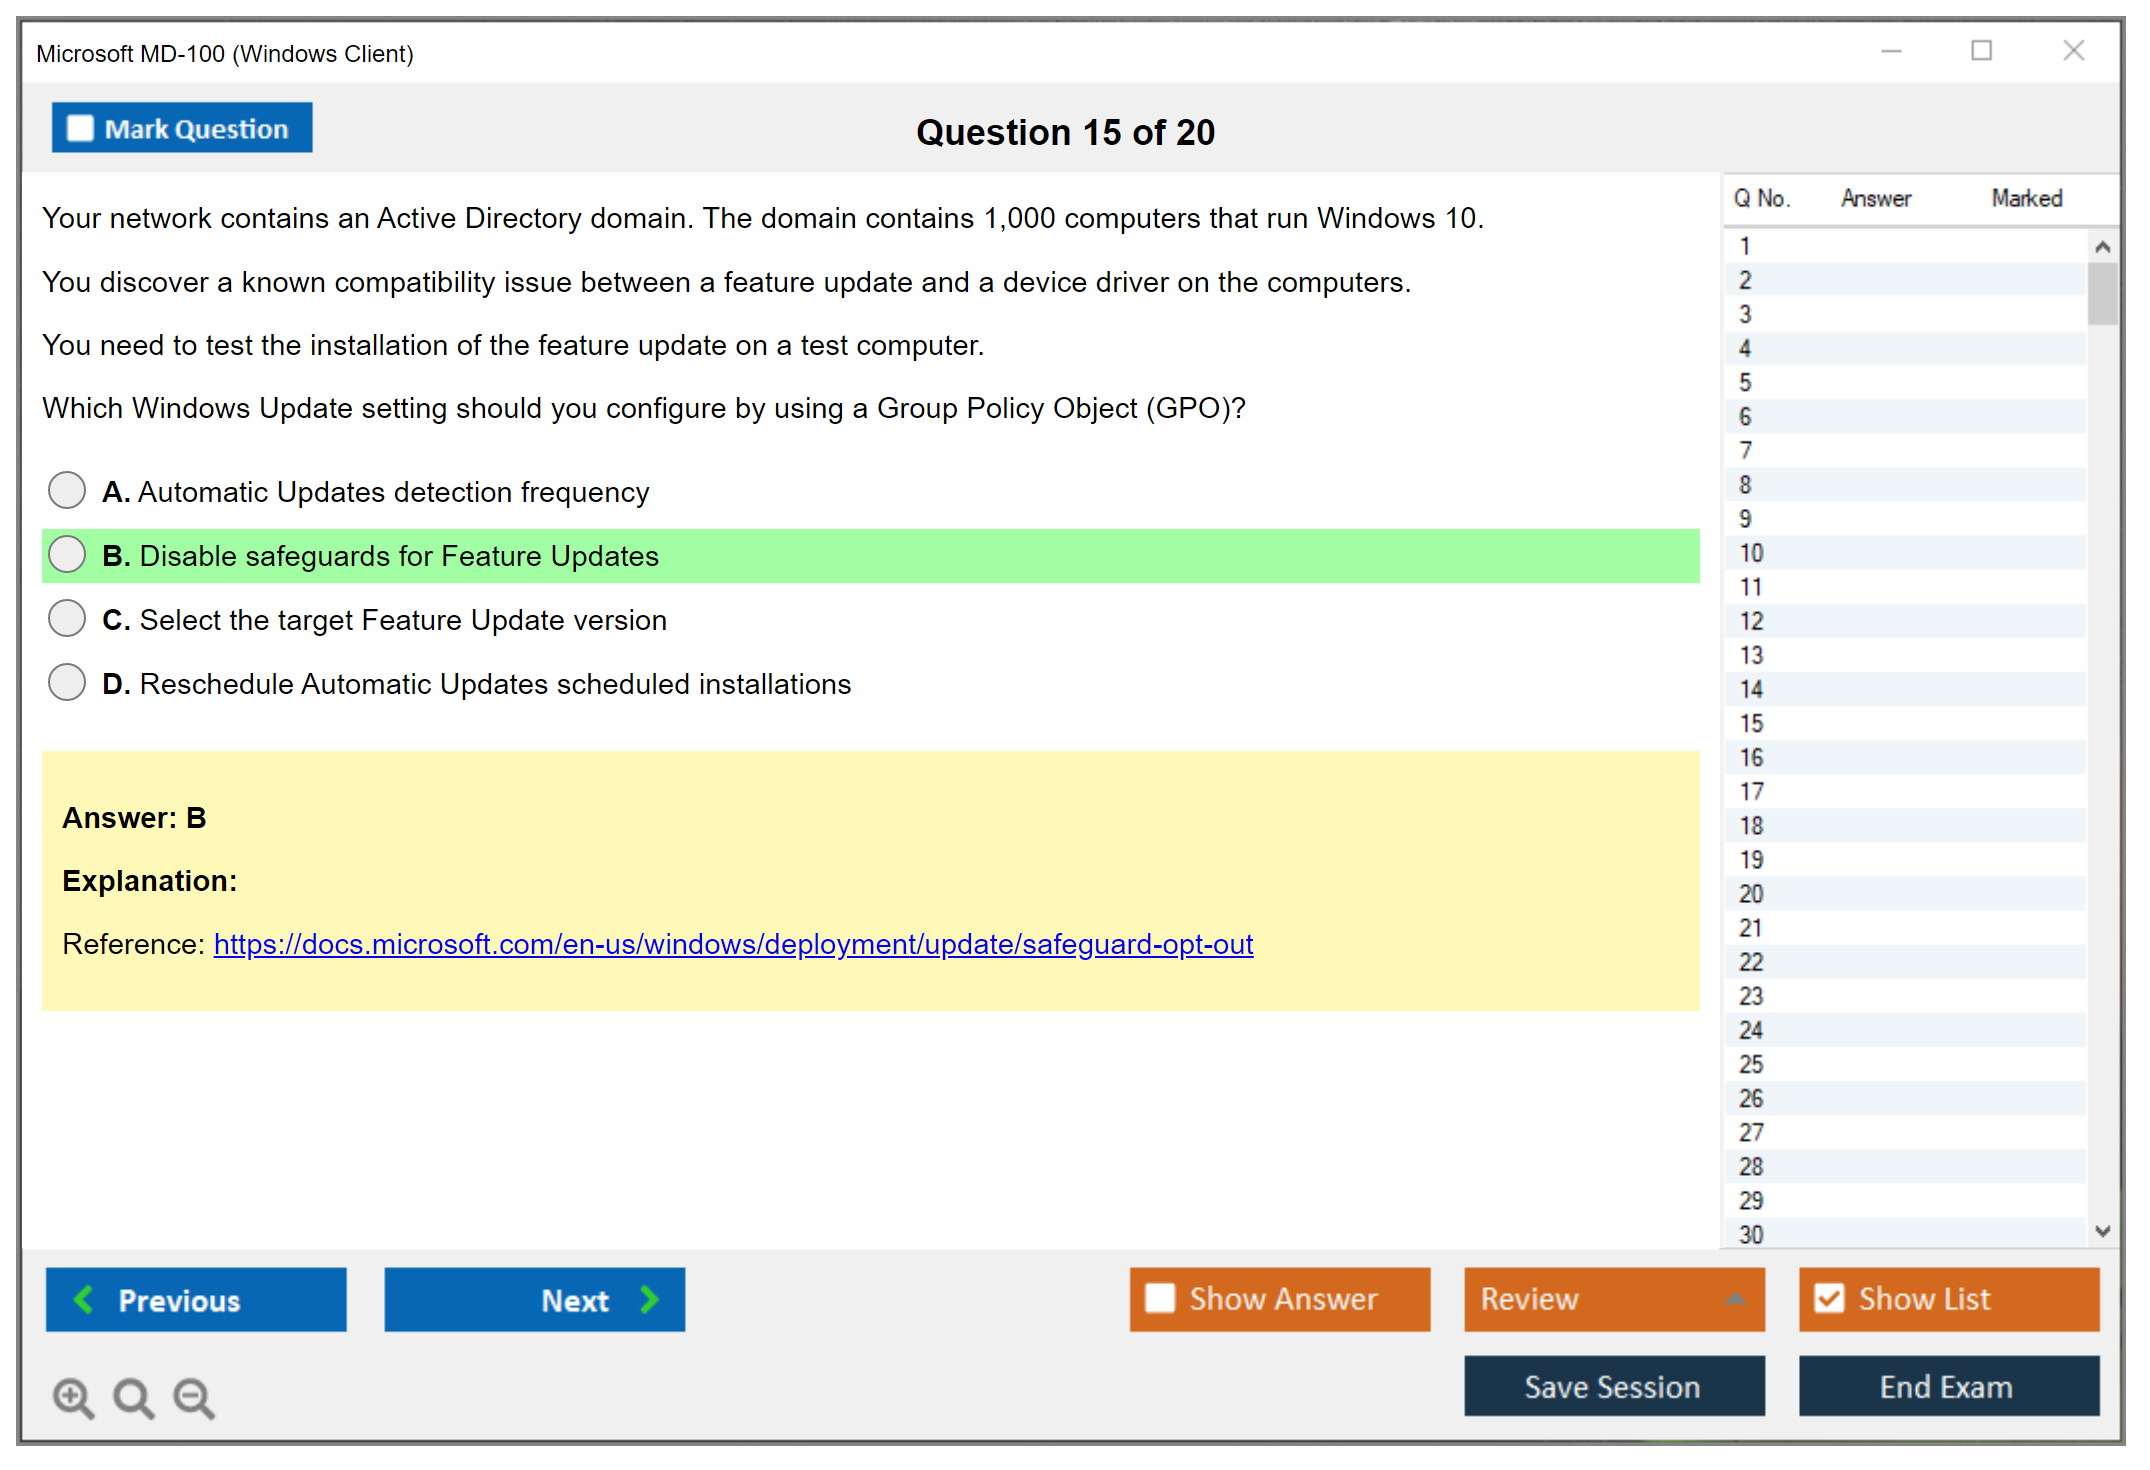The image size is (2150, 1470).
Task: Click the End Exam button
Action: pyautogui.click(x=1947, y=1386)
